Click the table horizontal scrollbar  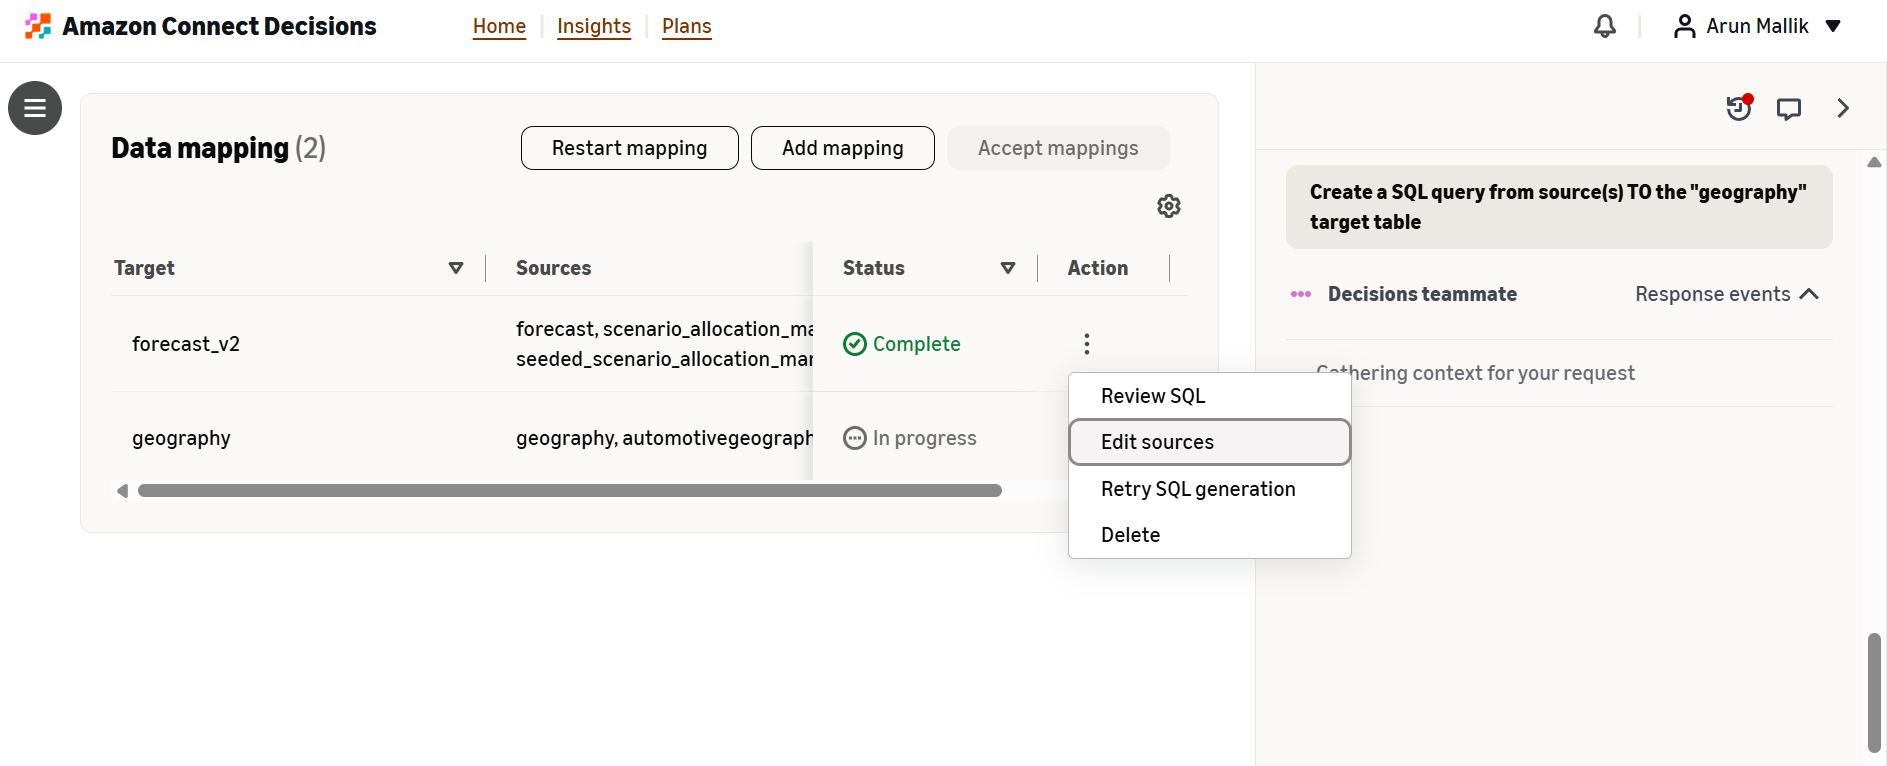(570, 491)
